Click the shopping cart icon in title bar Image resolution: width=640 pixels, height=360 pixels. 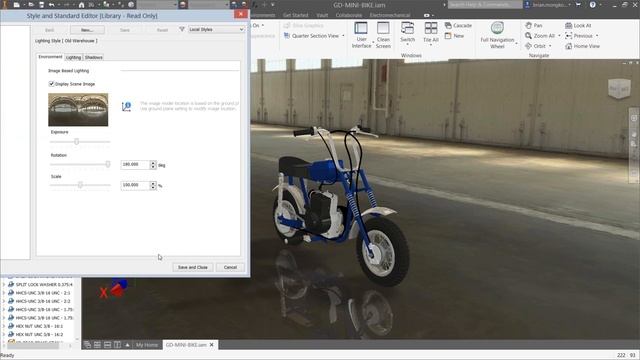[x=578, y=5]
